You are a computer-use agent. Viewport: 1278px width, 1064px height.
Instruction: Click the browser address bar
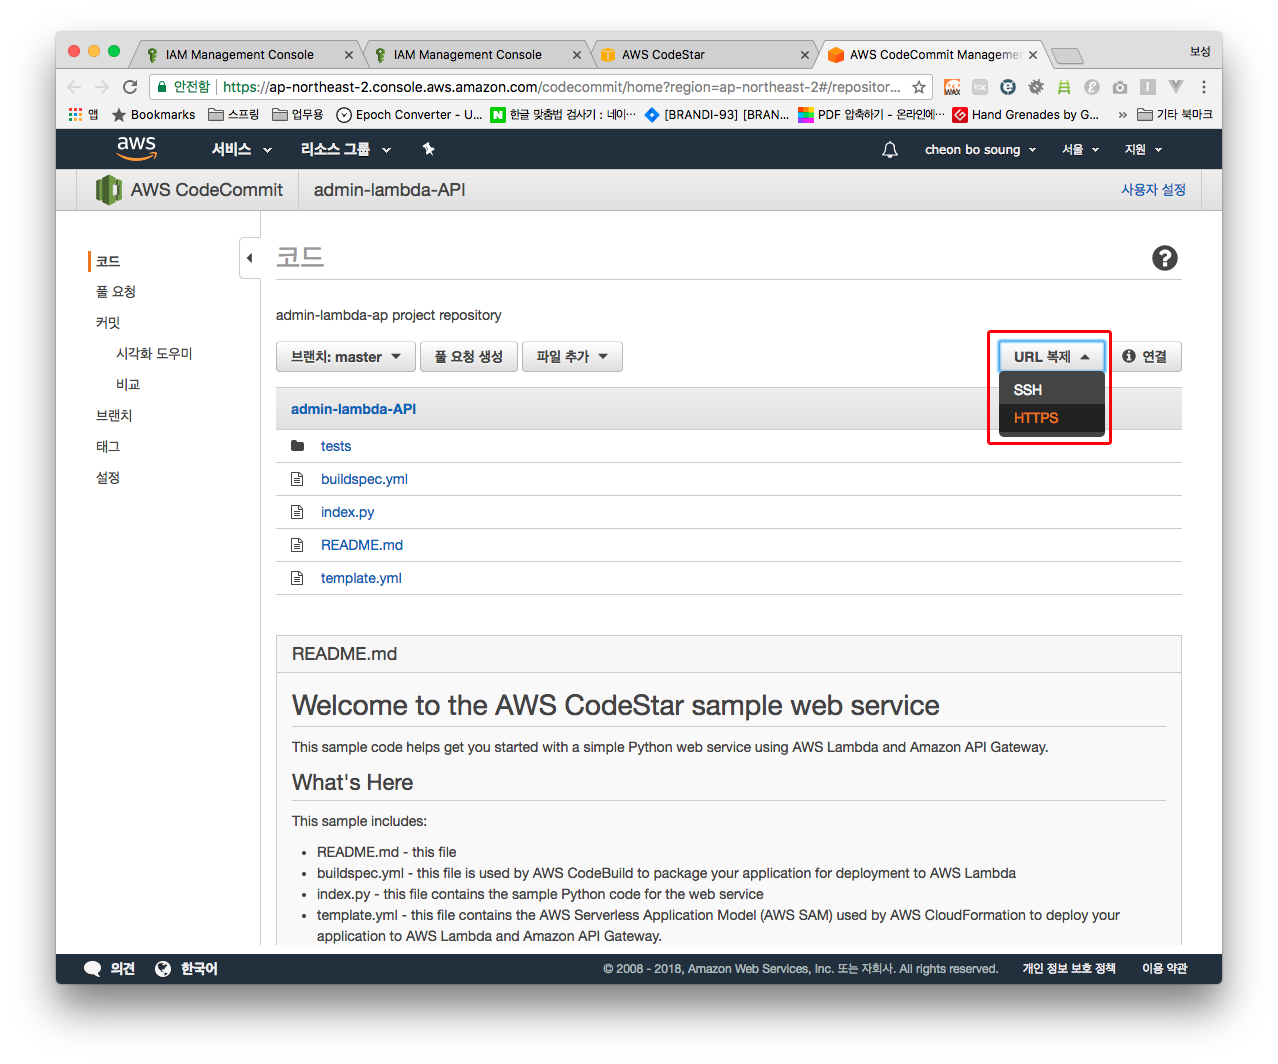pos(560,87)
